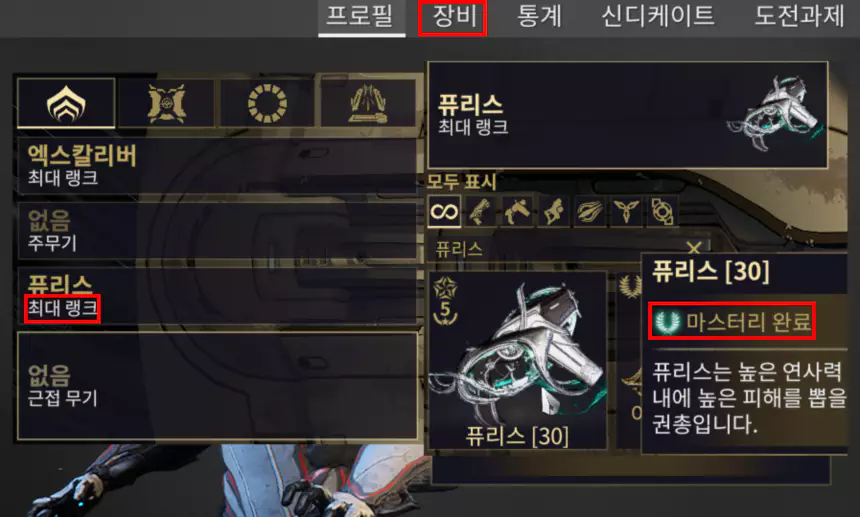Filter by the three-pronged sentinel icon
Viewport: 860px width, 517px height.
(x=626, y=211)
